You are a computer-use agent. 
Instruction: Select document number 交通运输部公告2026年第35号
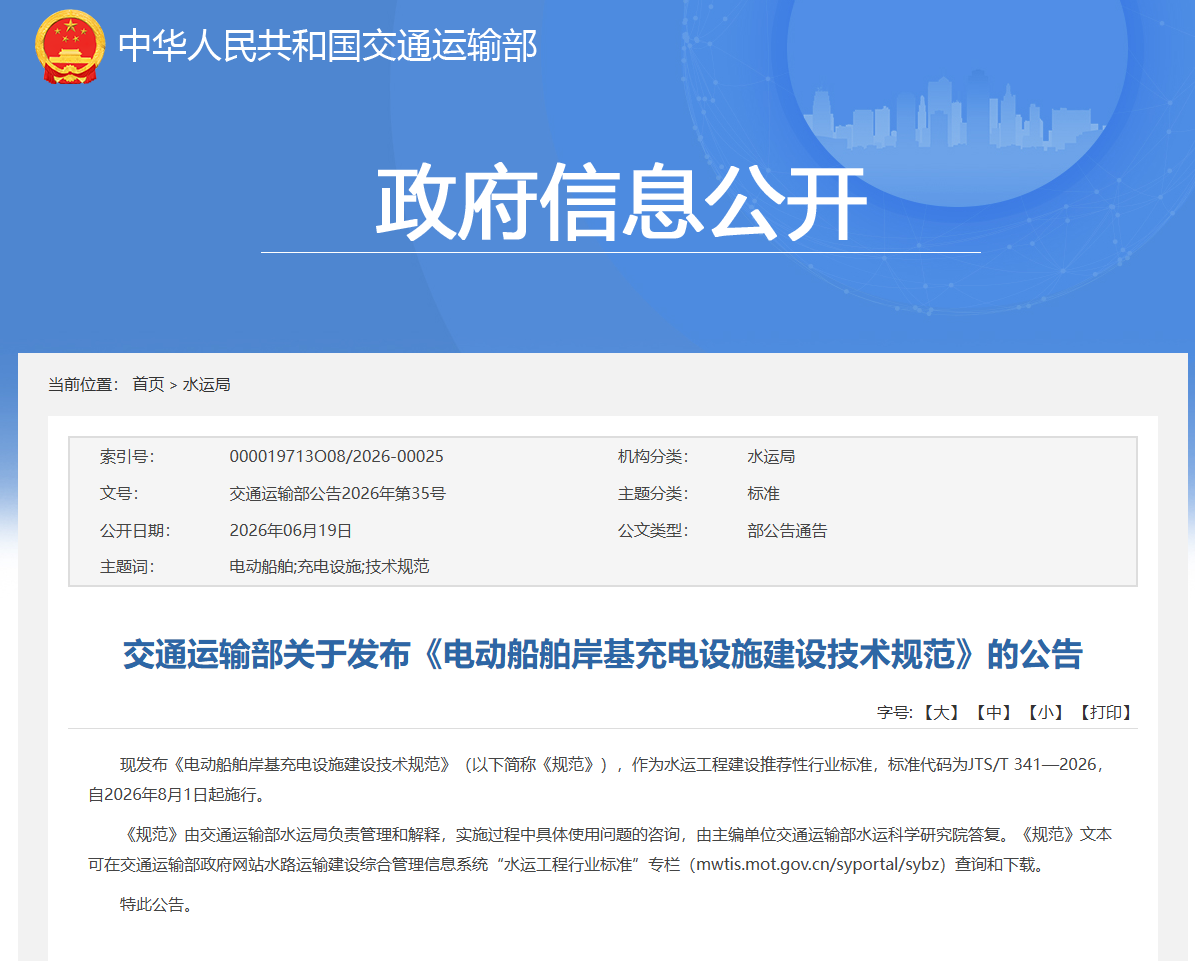(338, 494)
